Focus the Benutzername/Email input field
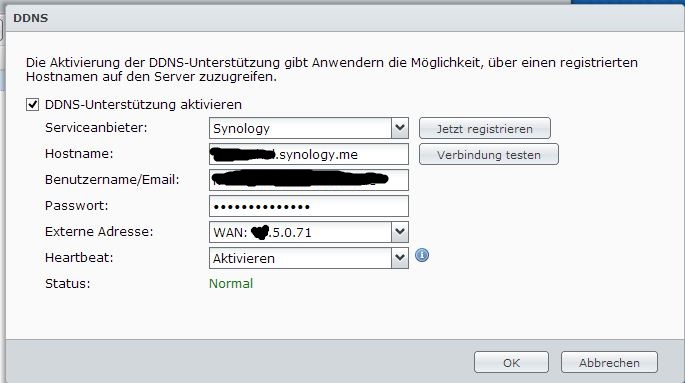The image size is (685, 383). point(309,180)
